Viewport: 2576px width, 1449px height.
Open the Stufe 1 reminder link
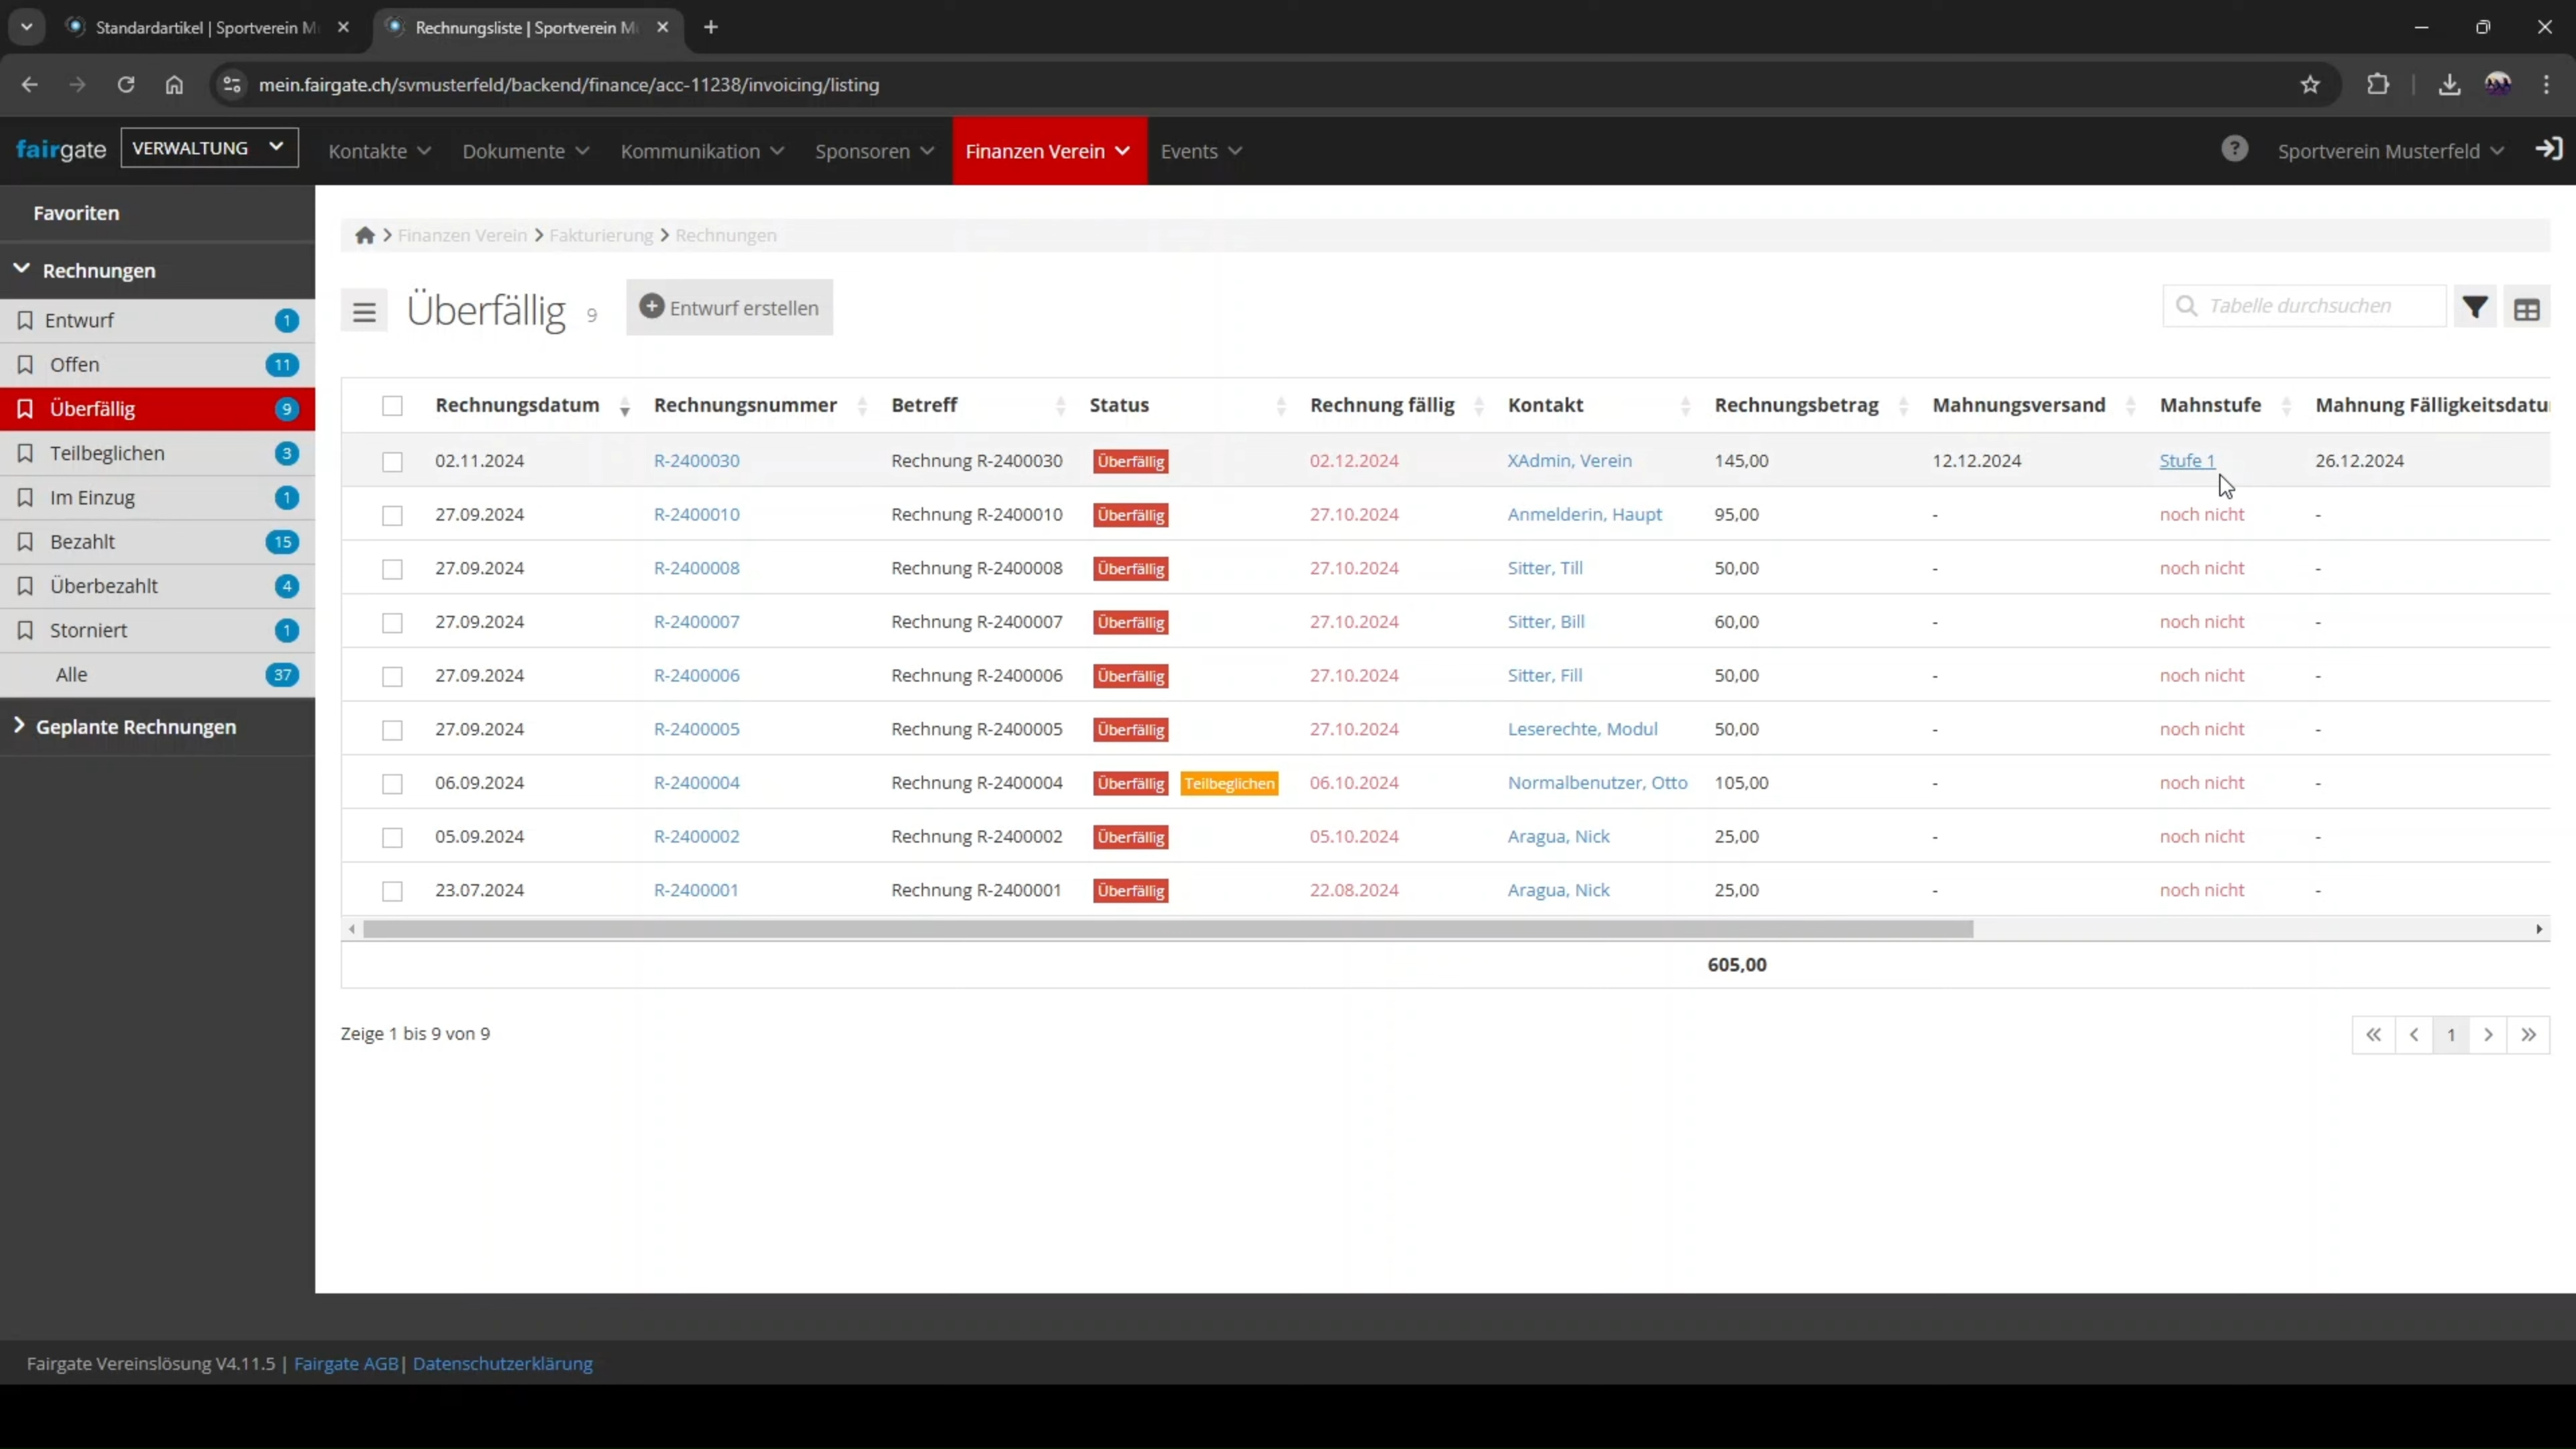point(2187,461)
